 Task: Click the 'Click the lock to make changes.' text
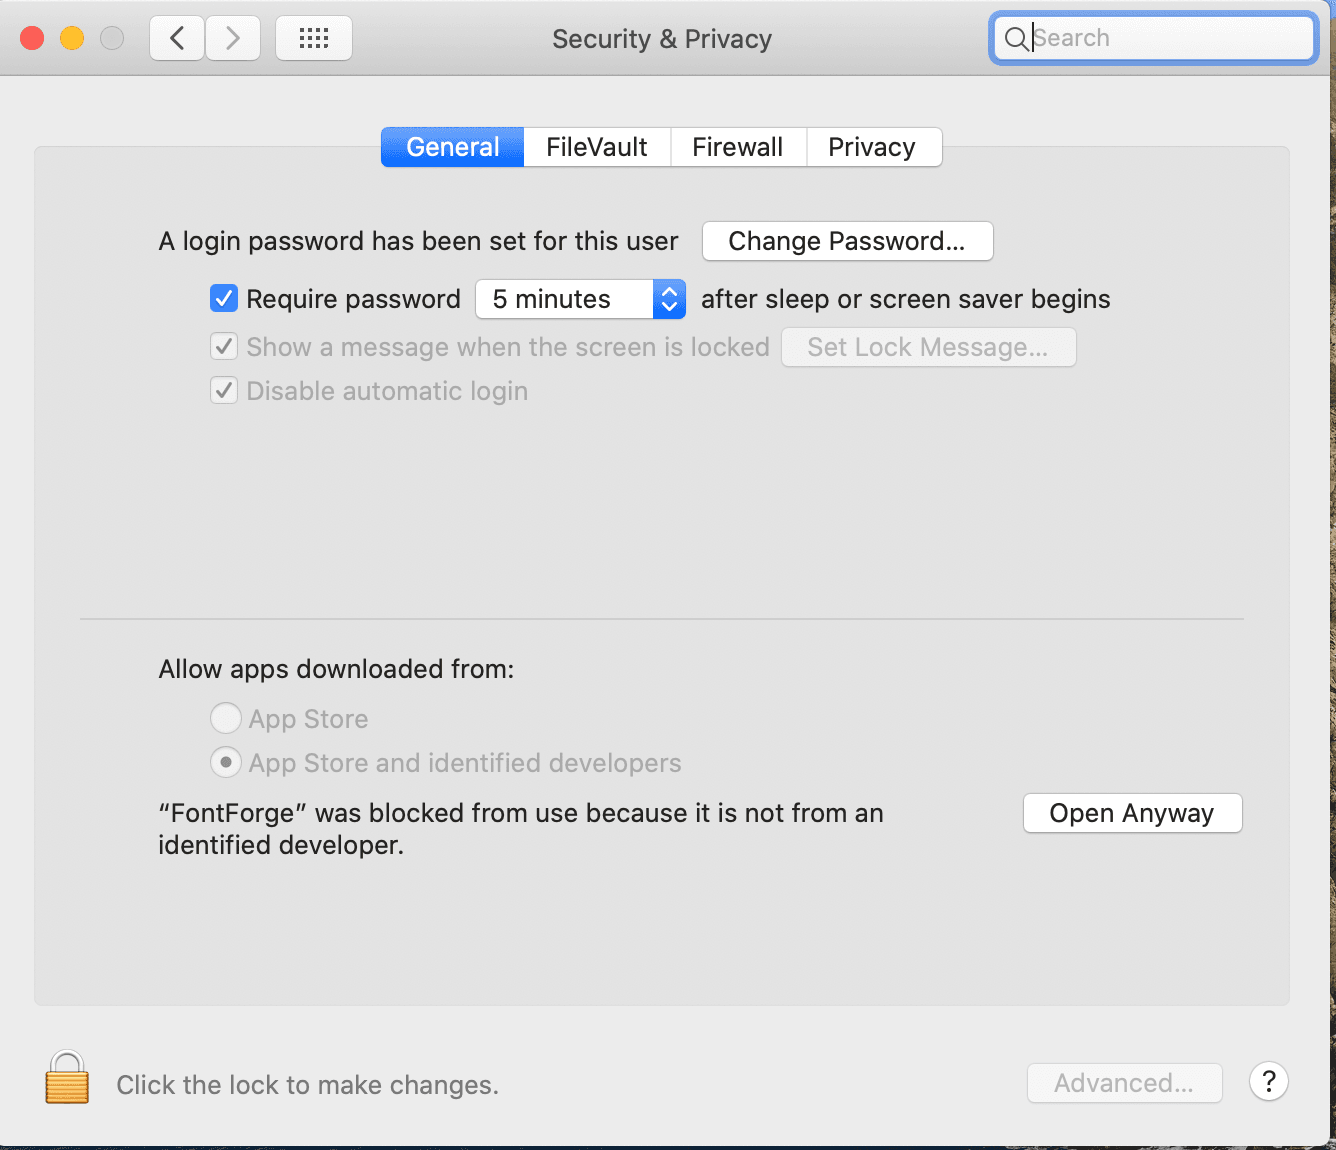[307, 1085]
